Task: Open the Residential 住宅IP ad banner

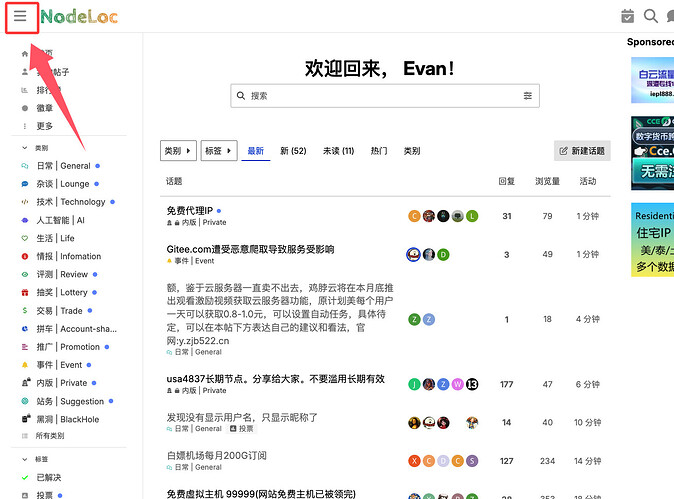Action: click(x=653, y=240)
